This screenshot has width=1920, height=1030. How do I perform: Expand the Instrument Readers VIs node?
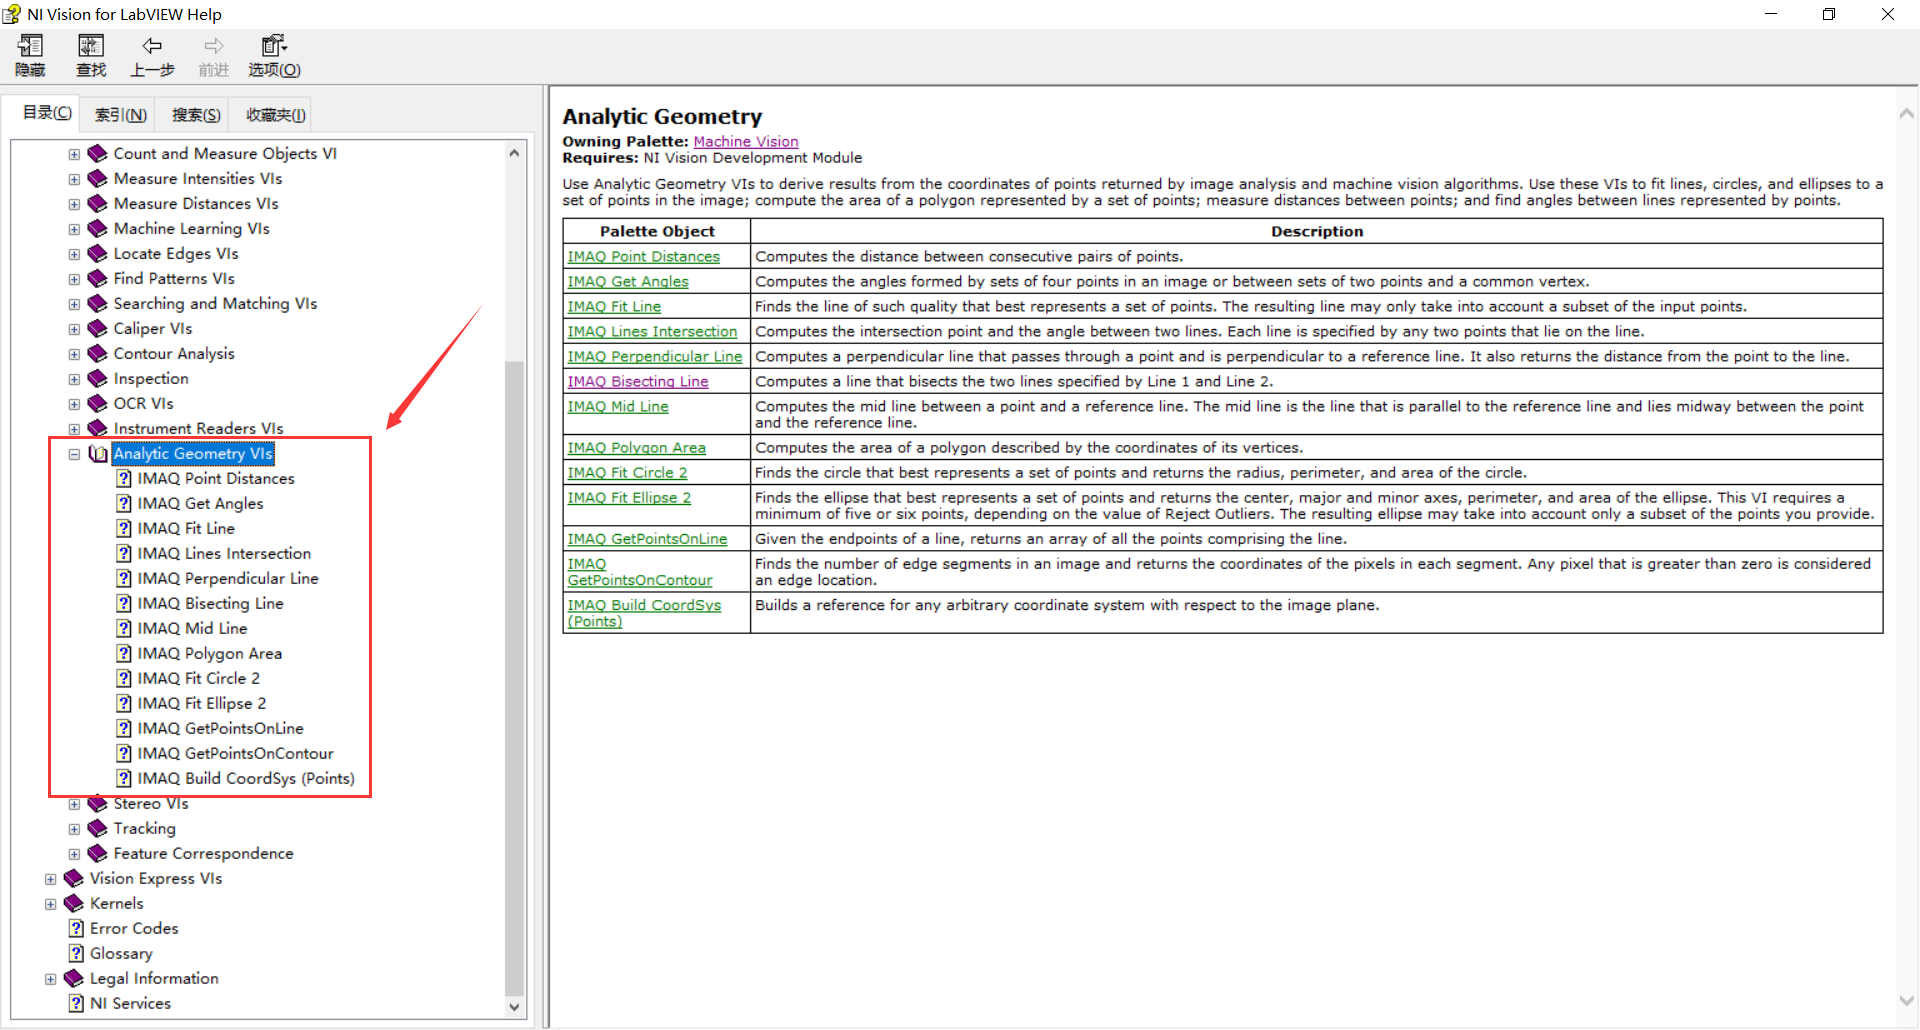coord(74,429)
